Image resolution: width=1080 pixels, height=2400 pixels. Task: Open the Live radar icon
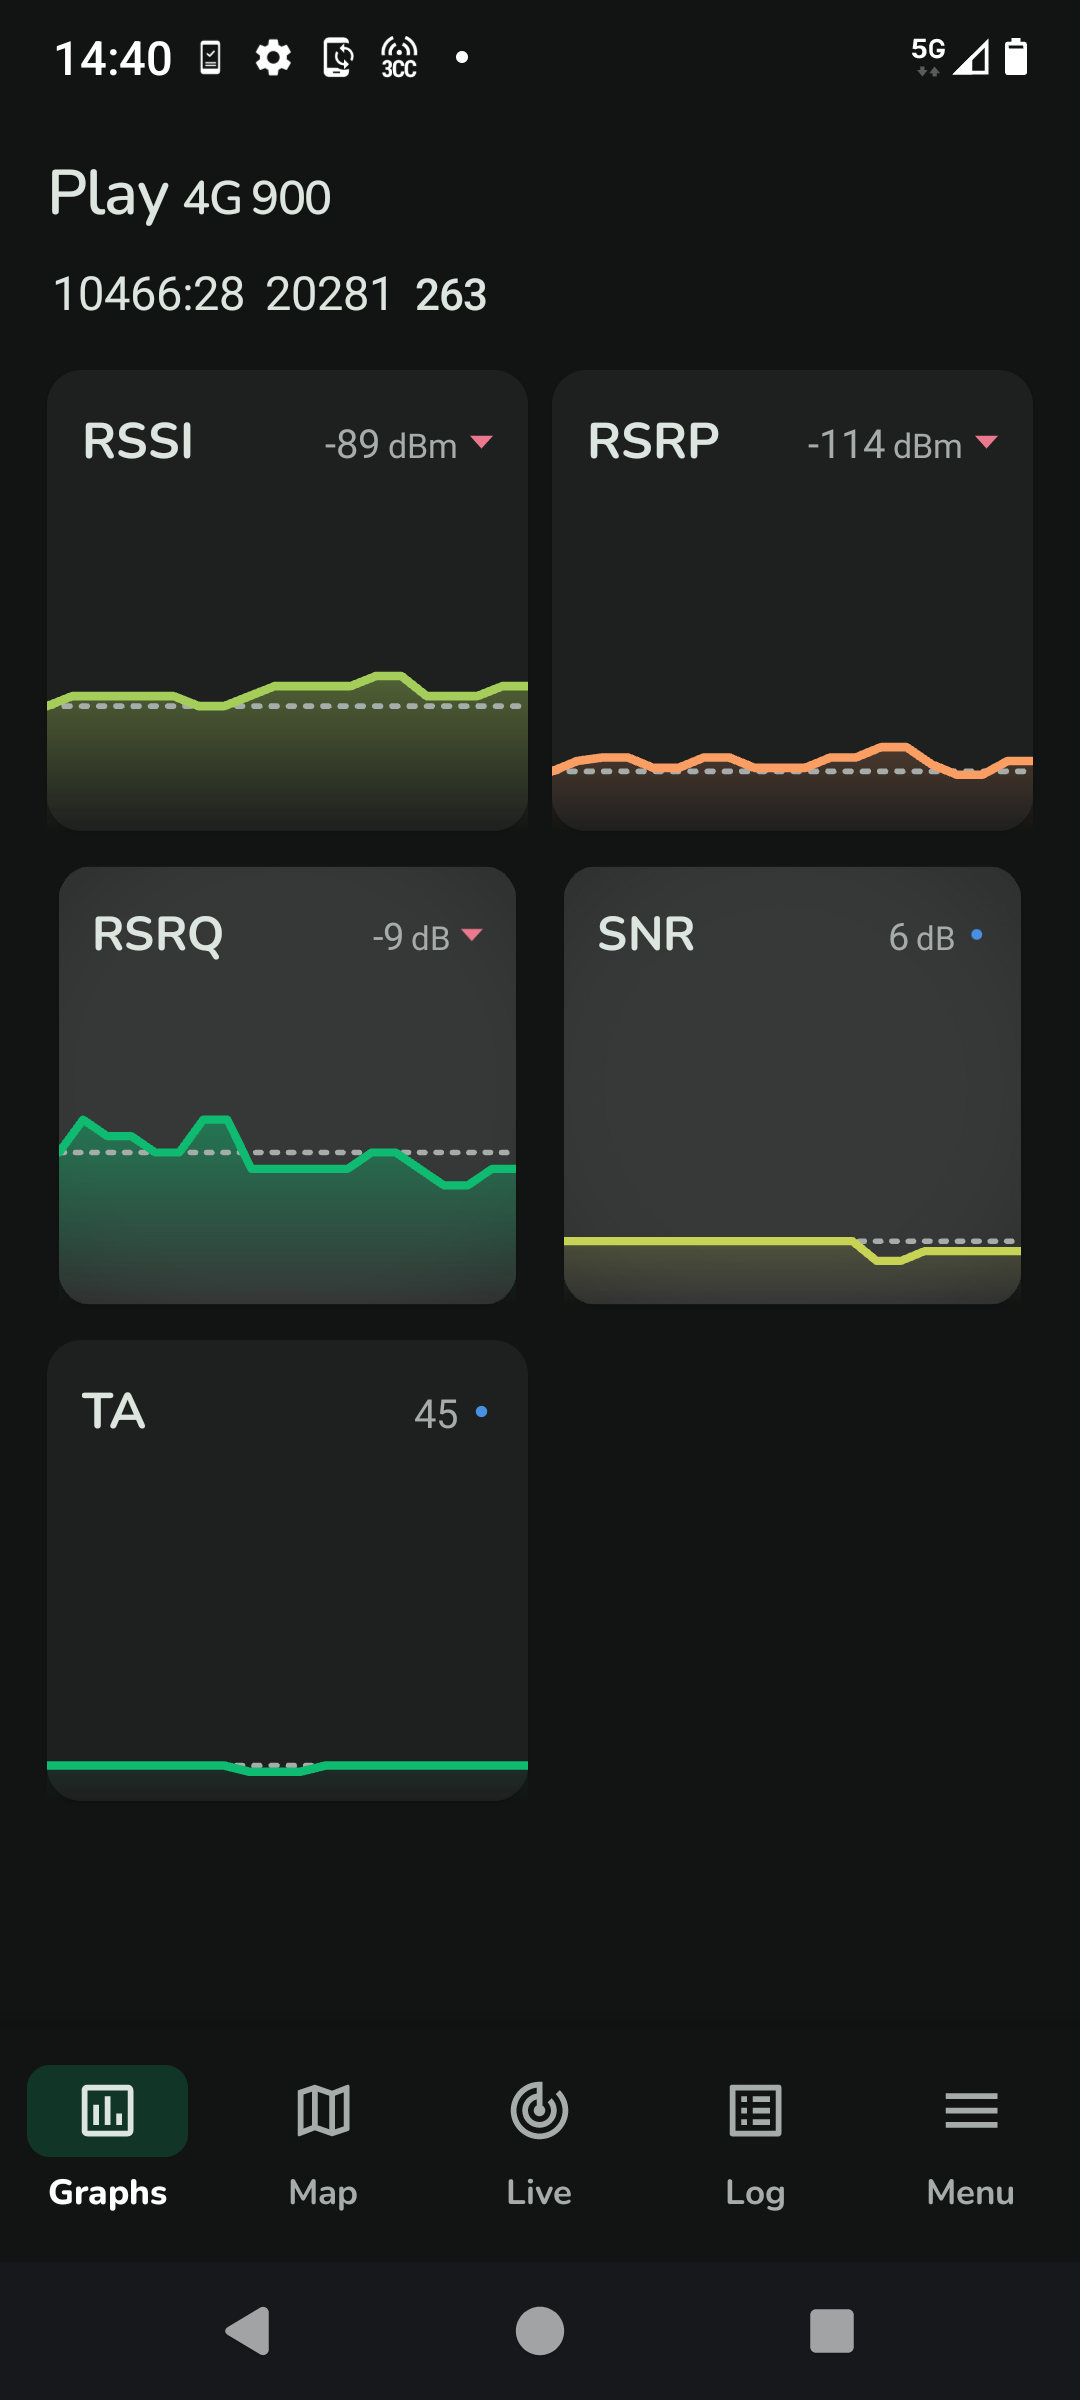(539, 2111)
